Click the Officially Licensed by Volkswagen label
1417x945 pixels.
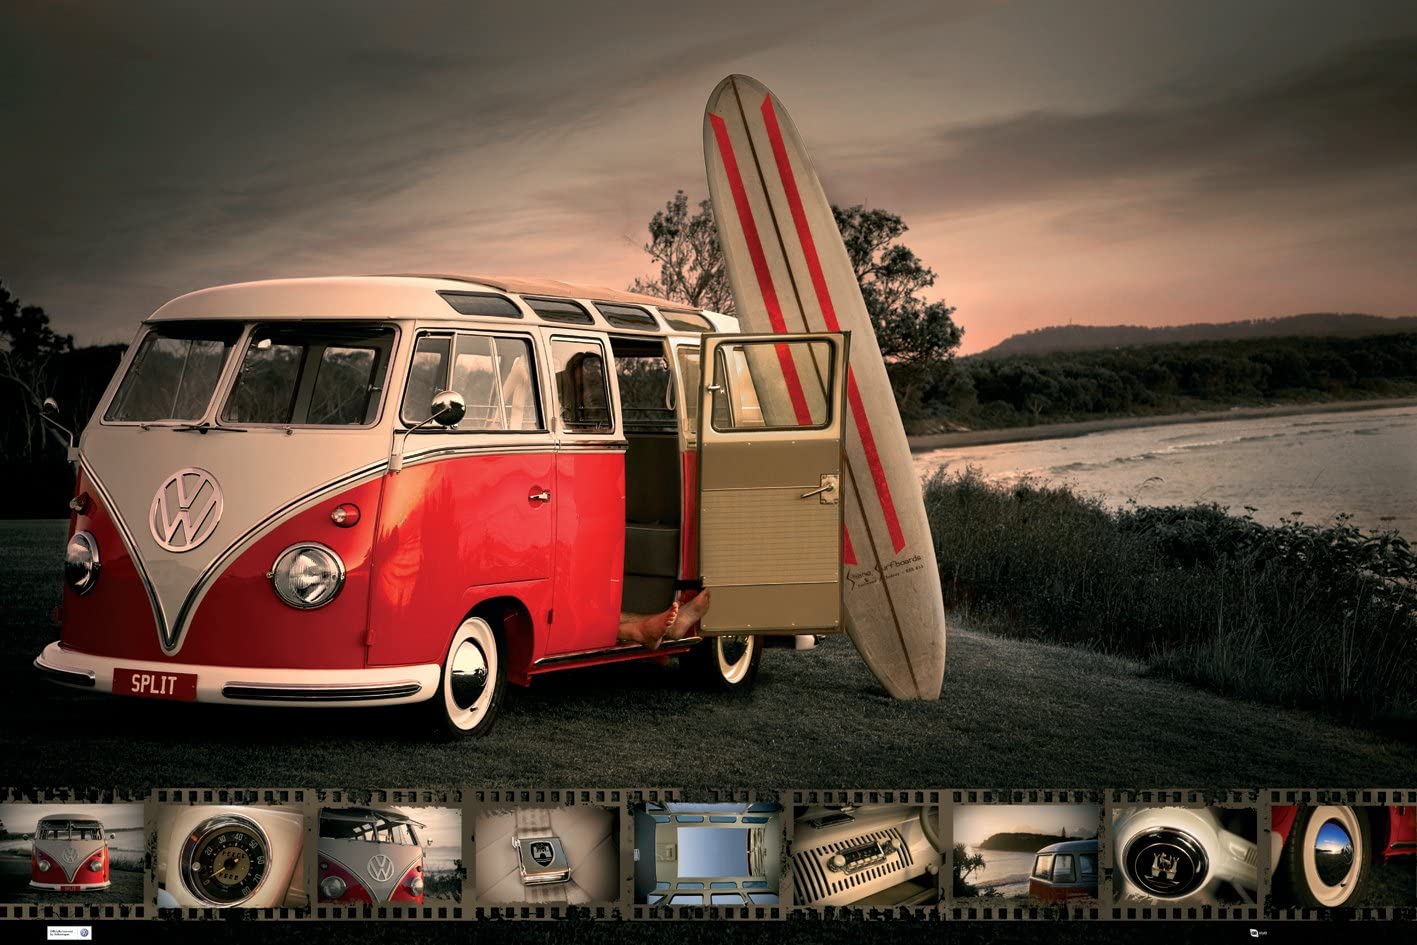(60, 932)
